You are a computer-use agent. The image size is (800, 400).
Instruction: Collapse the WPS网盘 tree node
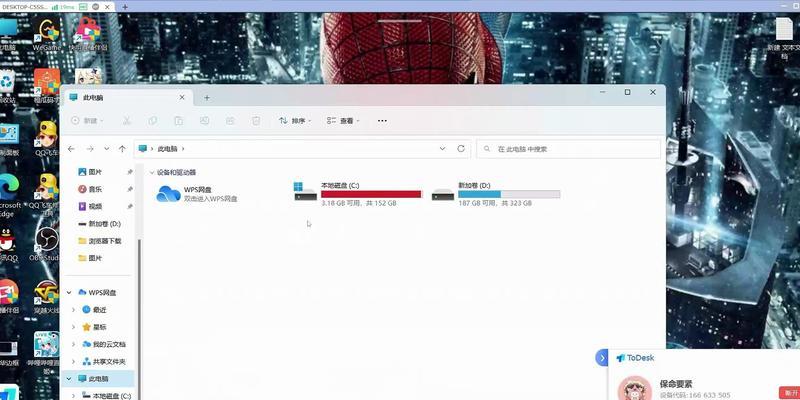point(69,293)
